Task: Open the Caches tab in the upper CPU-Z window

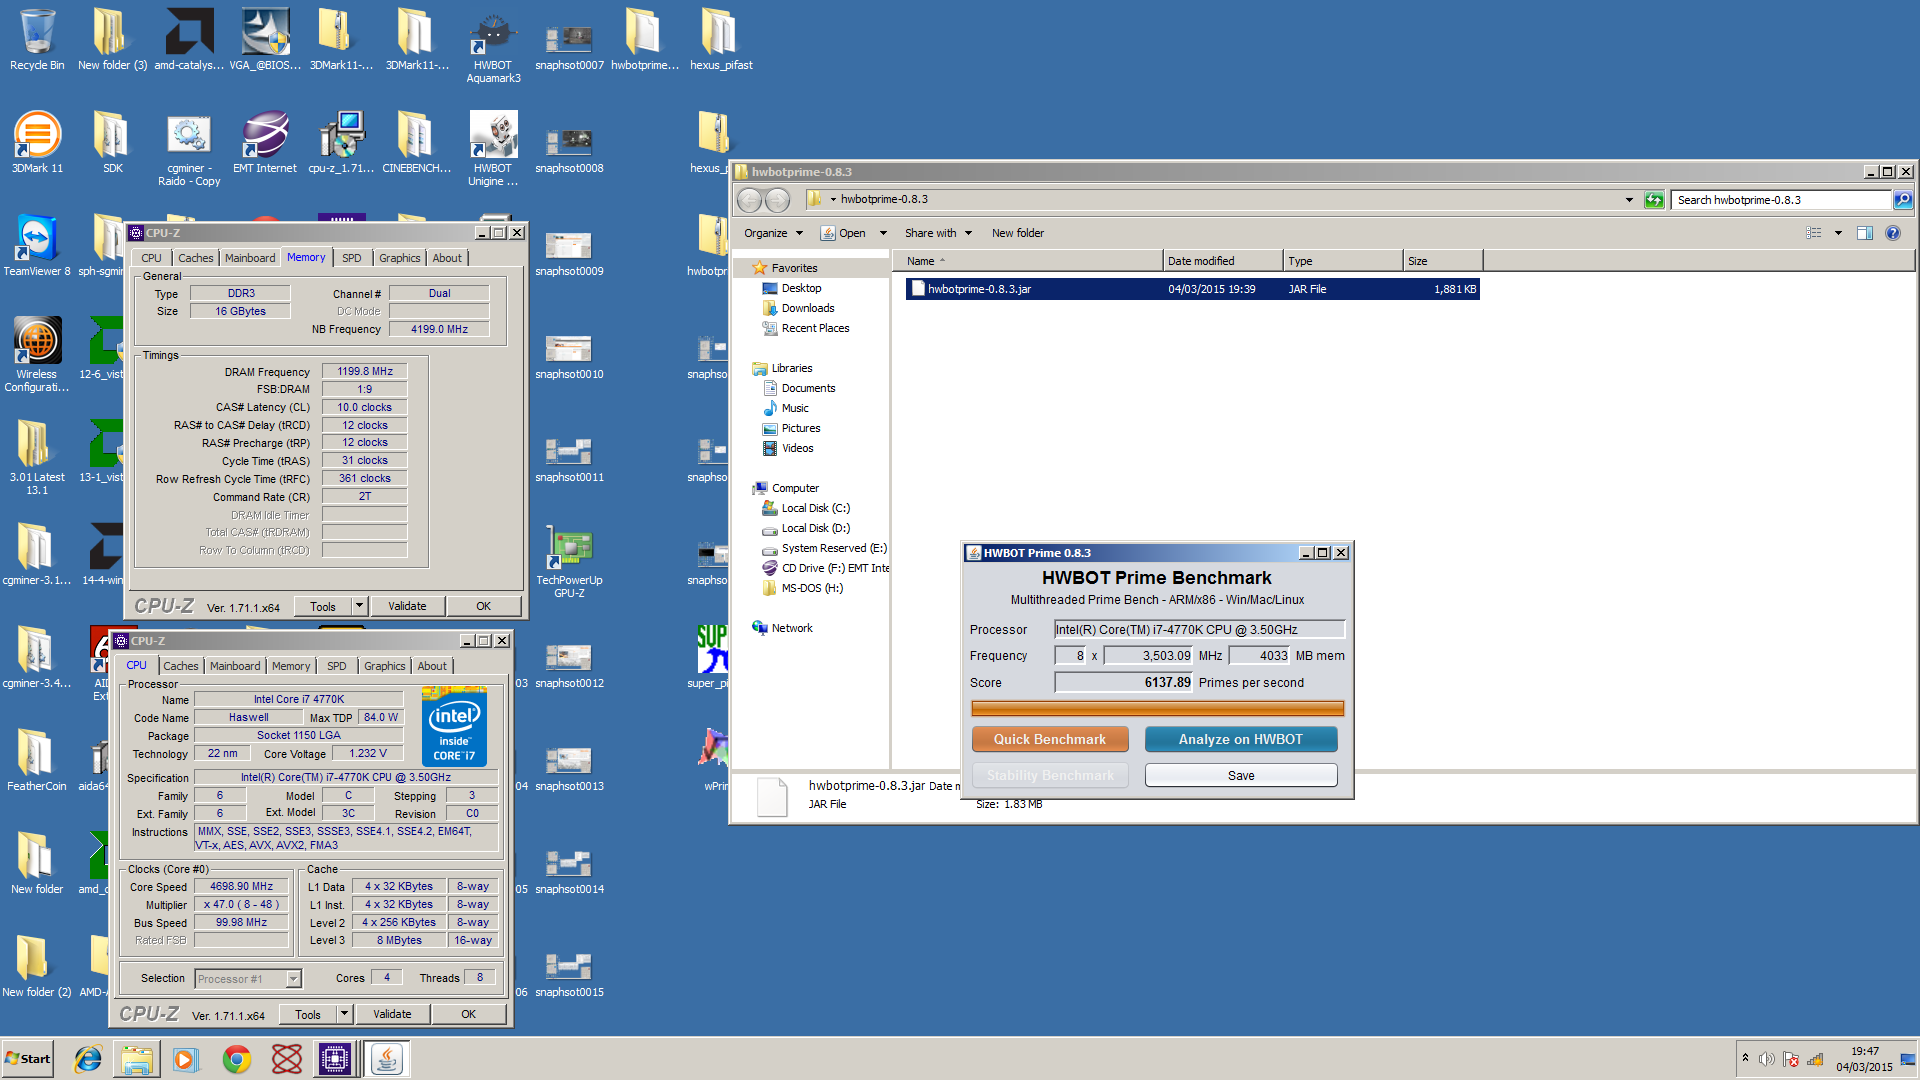Action: (x=196, y=258)
